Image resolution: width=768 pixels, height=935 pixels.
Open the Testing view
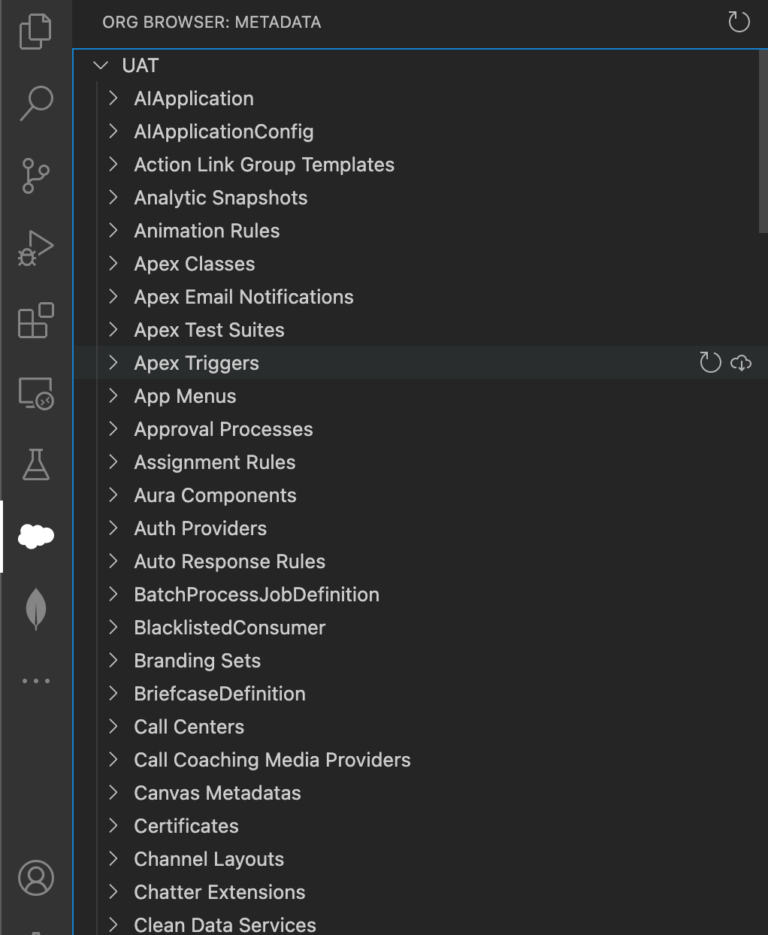pos(36,463)
